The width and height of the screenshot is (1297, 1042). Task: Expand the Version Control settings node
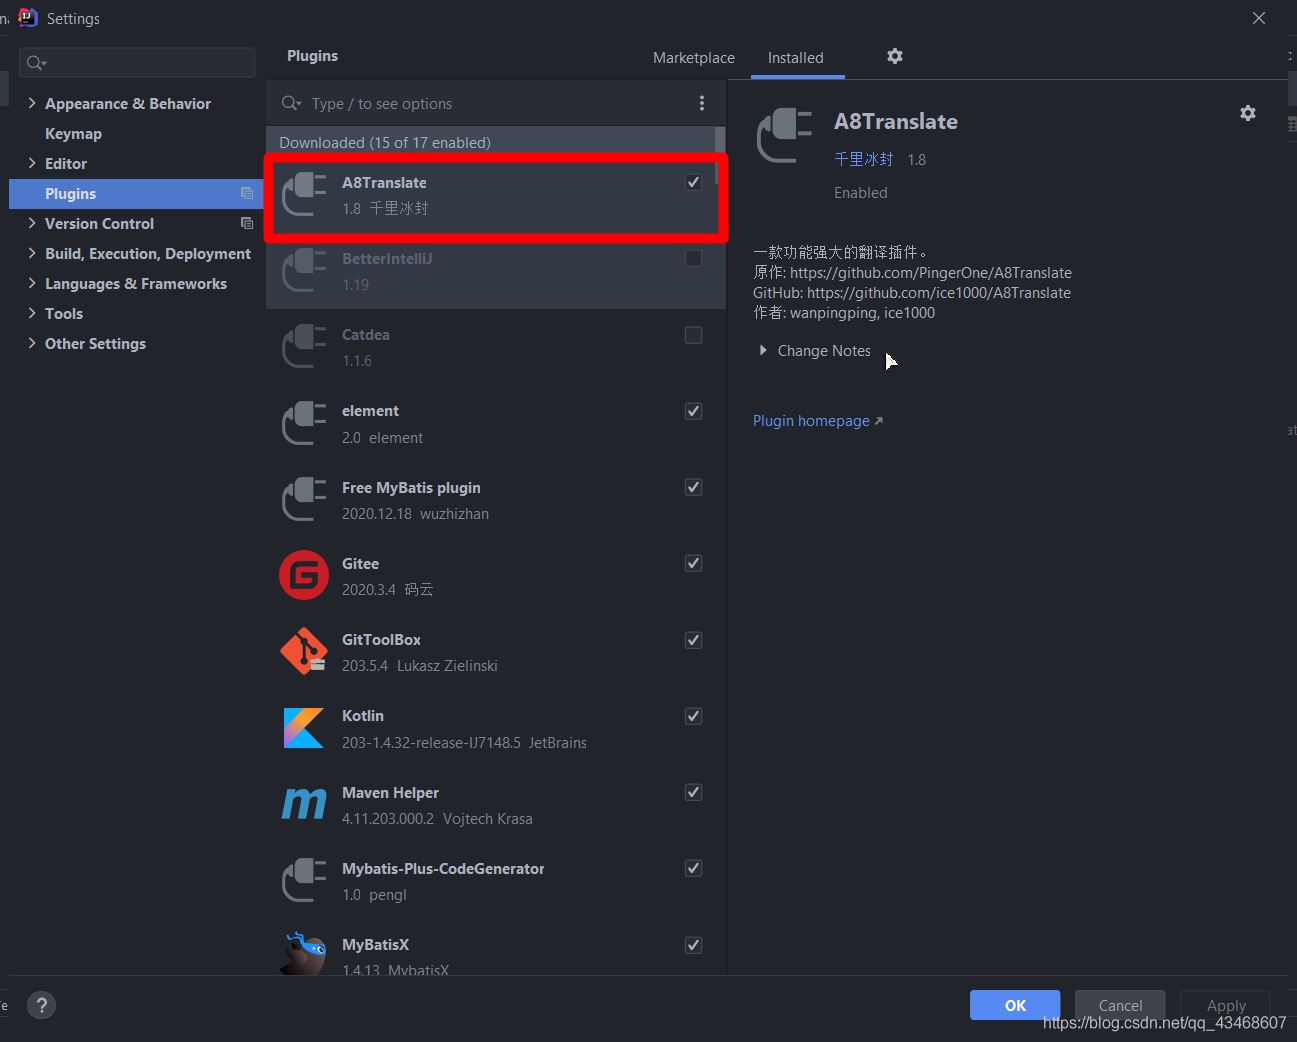click(32, 223)
